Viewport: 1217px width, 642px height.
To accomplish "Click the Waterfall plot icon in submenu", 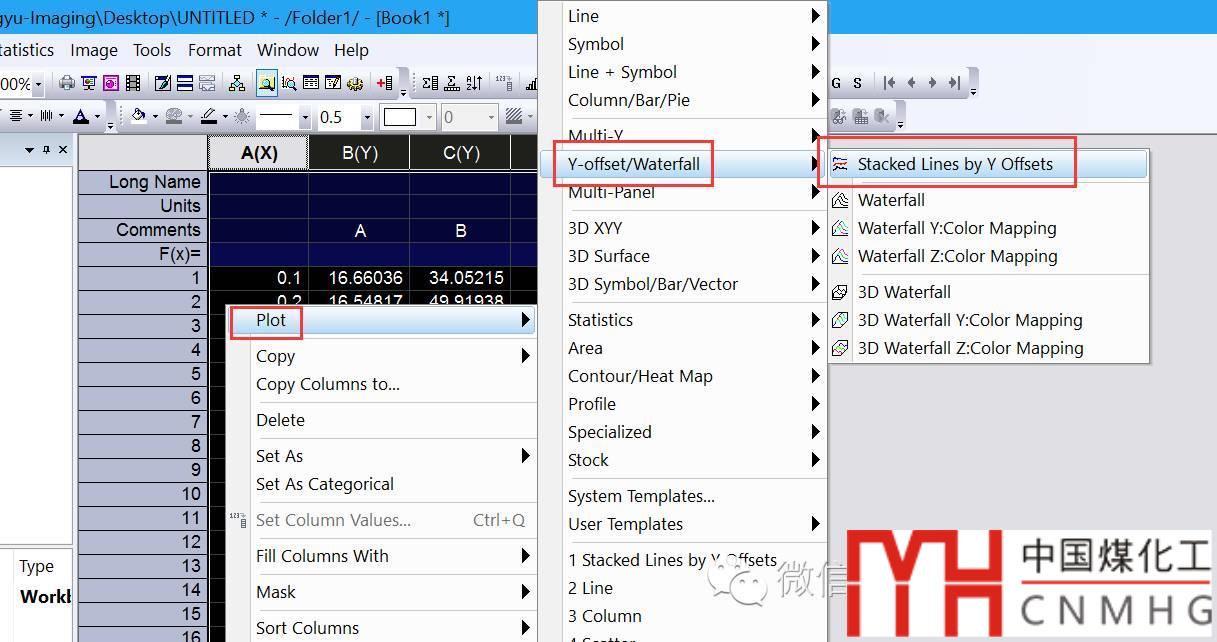I will (x=840, y=200).
